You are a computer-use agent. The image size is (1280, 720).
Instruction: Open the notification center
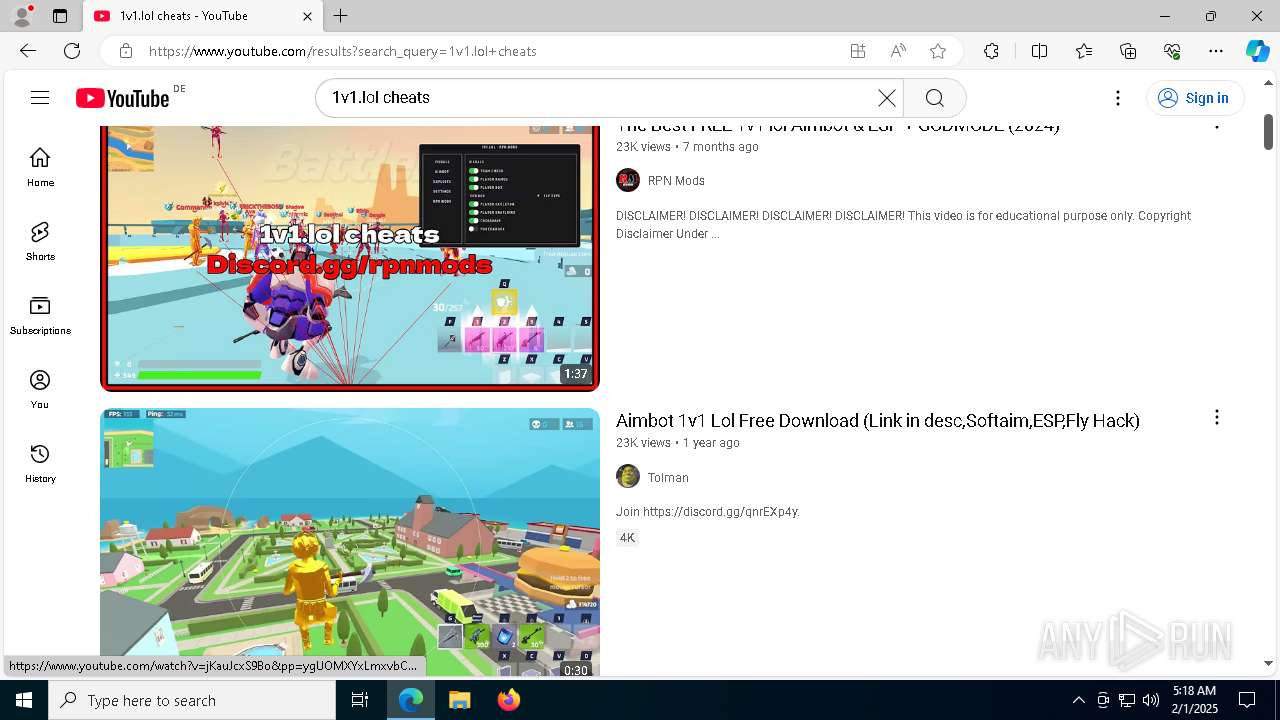click(x=1247, y=700)
